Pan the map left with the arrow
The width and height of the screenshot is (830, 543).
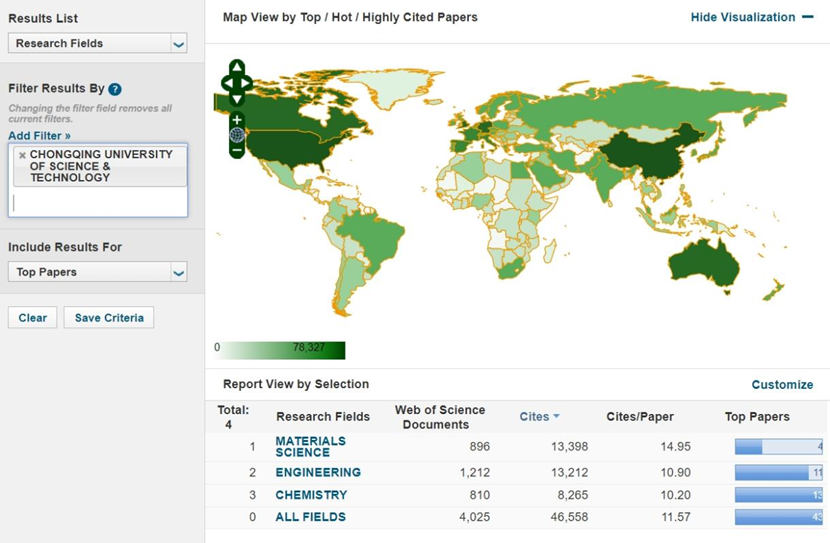226,82
